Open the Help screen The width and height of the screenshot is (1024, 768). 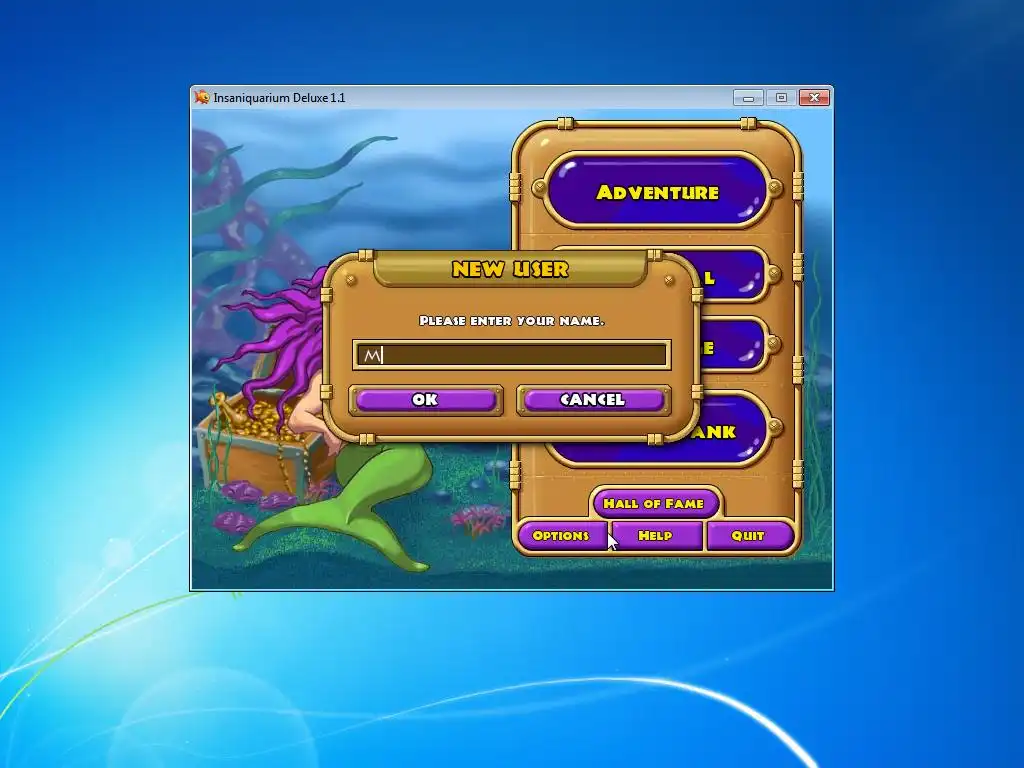click(656, 536)
